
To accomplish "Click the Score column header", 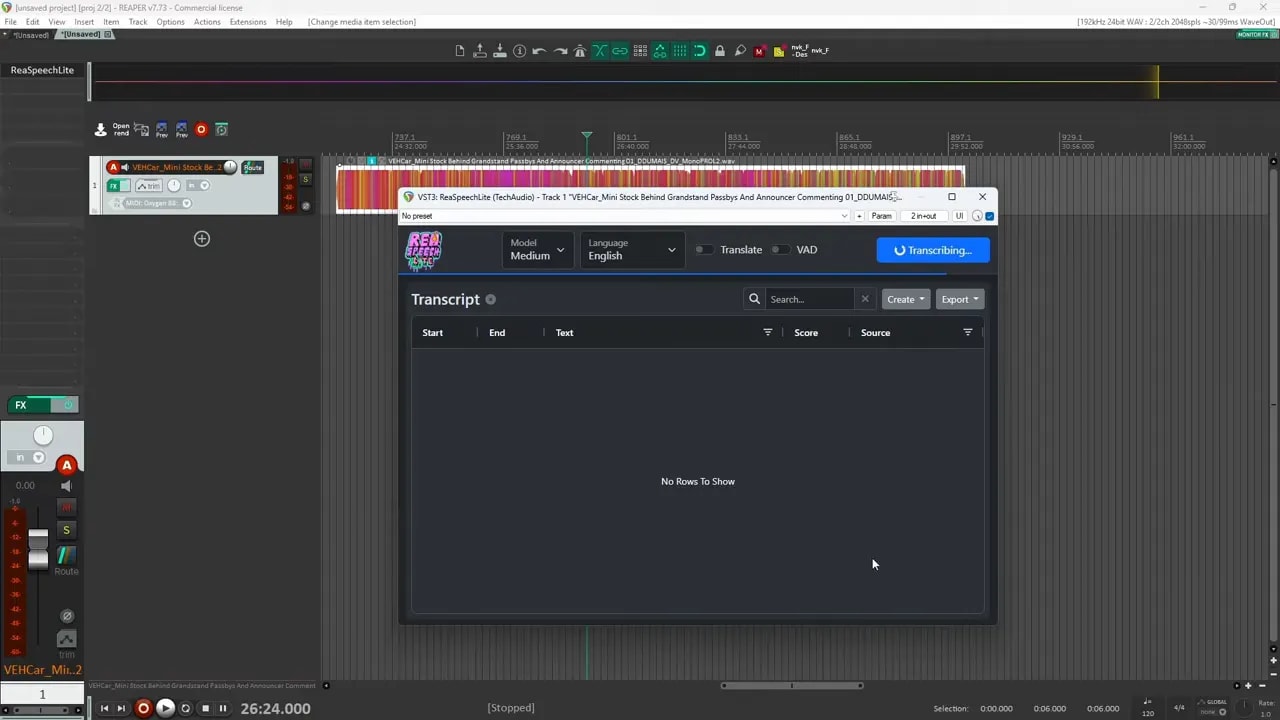I will (x=806, y=333).
